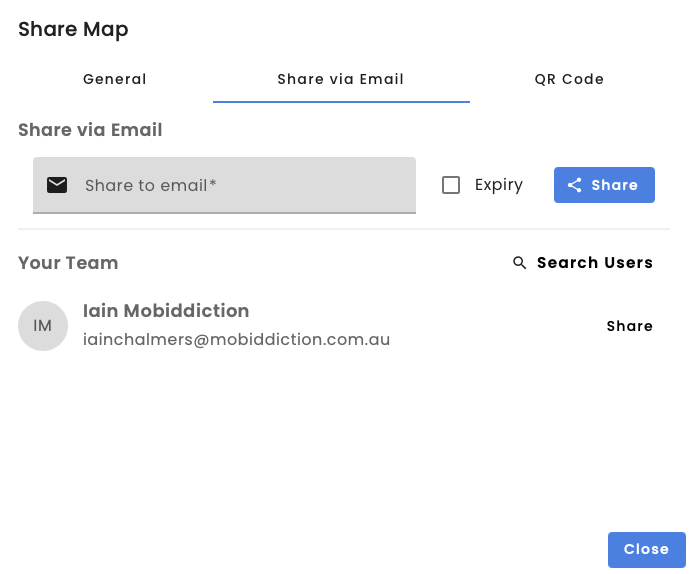Open the QR Code tab
Viewport: 692px width, 574px height.
pos(569,79)
